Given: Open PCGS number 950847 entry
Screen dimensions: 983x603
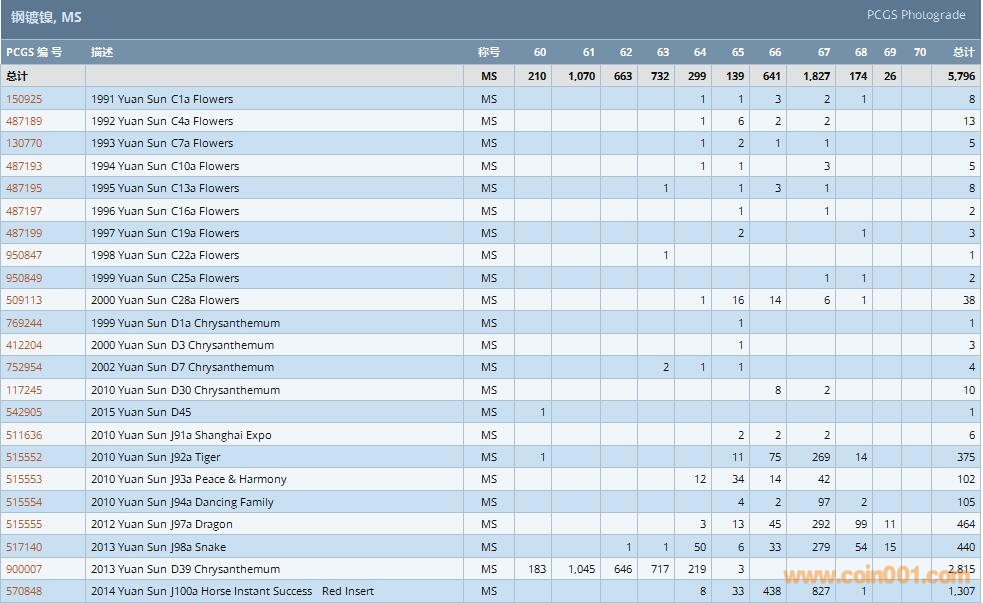Looking at the screenshot, I should click(x=24, y=255).
